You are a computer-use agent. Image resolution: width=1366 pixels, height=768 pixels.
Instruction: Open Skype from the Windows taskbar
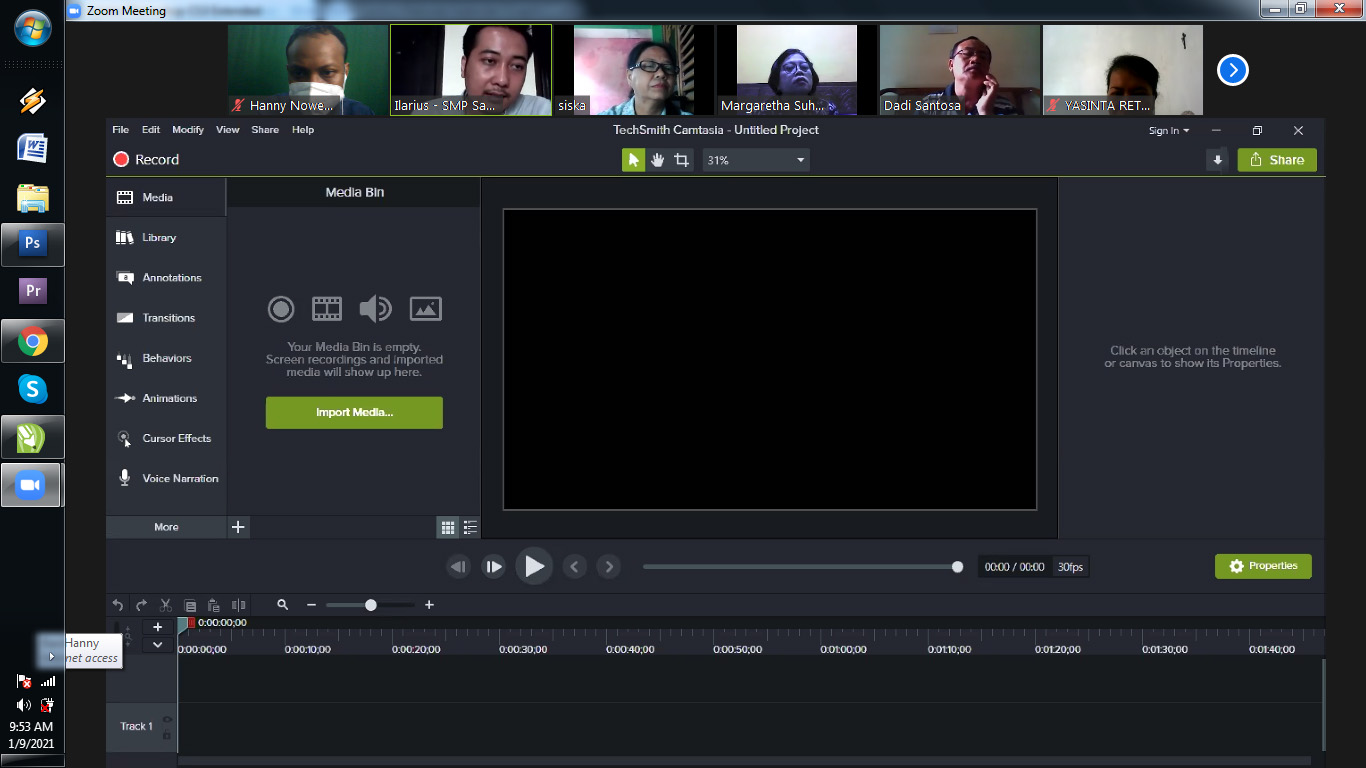33,389
